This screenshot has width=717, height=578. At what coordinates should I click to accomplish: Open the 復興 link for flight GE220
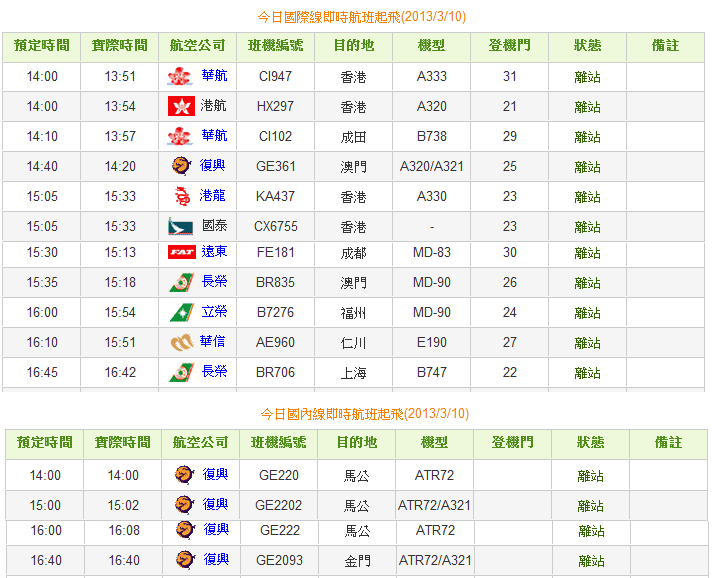(215, 474)
